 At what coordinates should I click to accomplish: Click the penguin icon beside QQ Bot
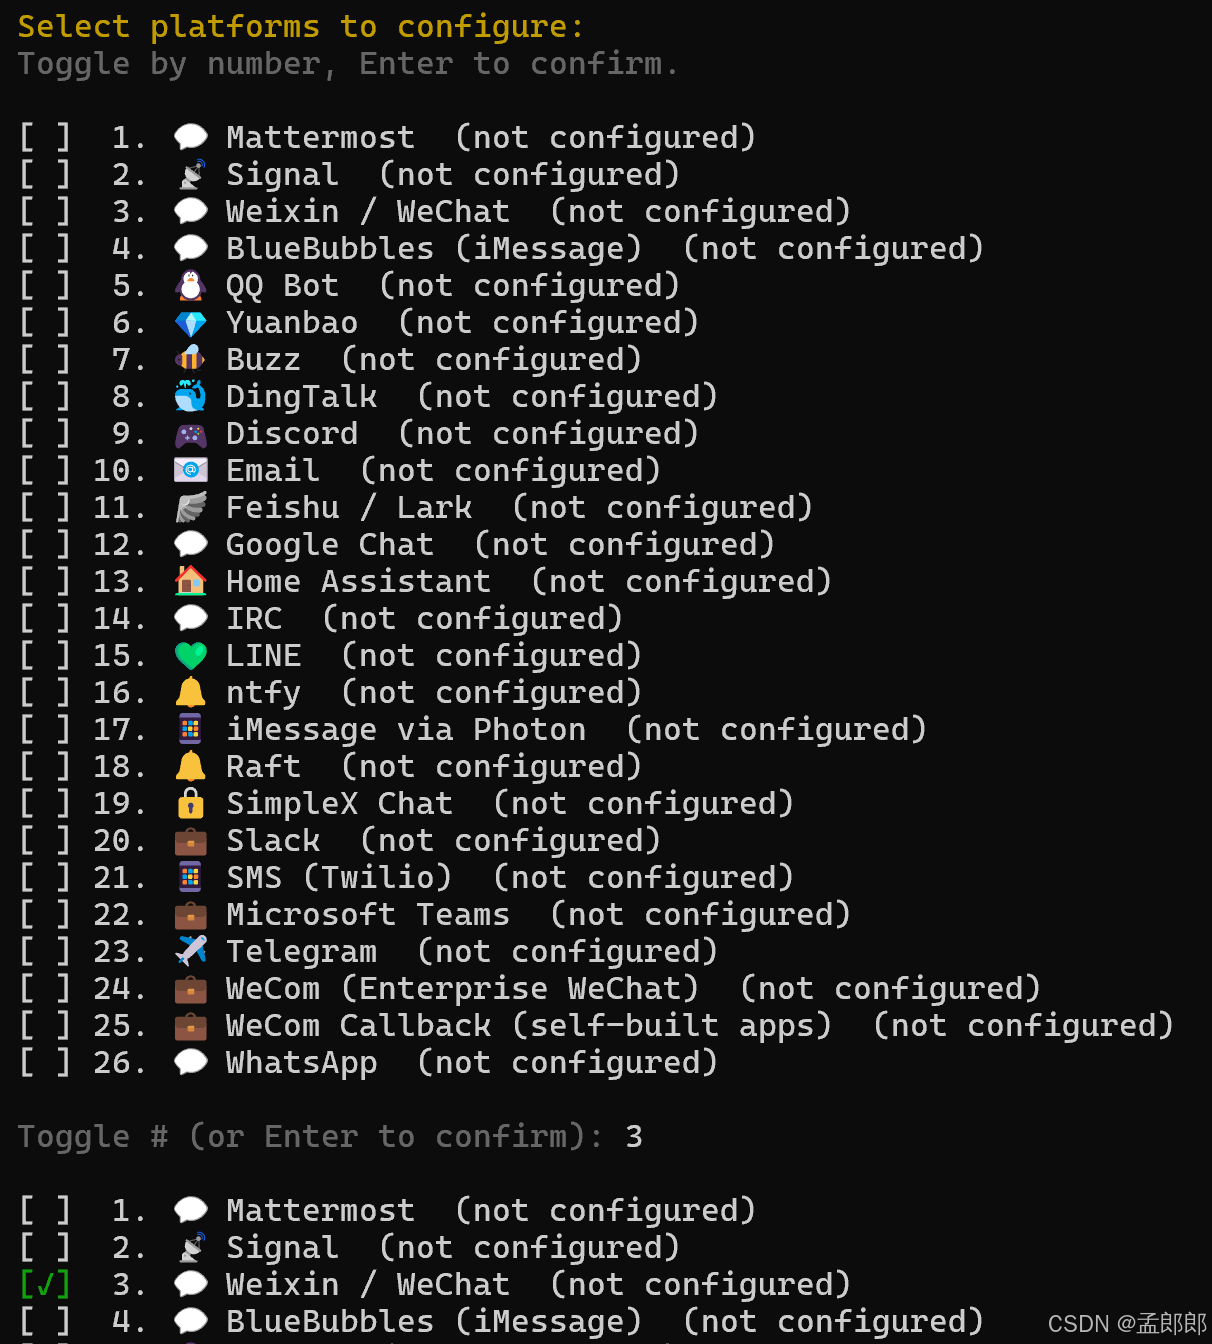pyautogui.click(x=190, y=286)
